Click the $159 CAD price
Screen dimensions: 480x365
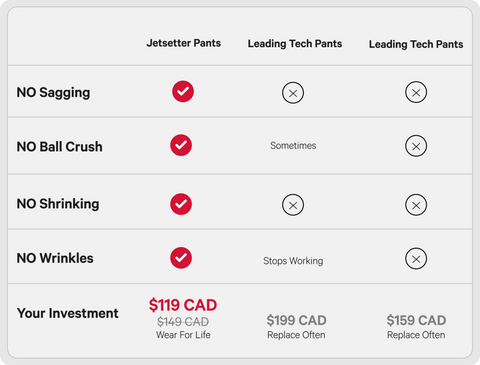point(416,320)
